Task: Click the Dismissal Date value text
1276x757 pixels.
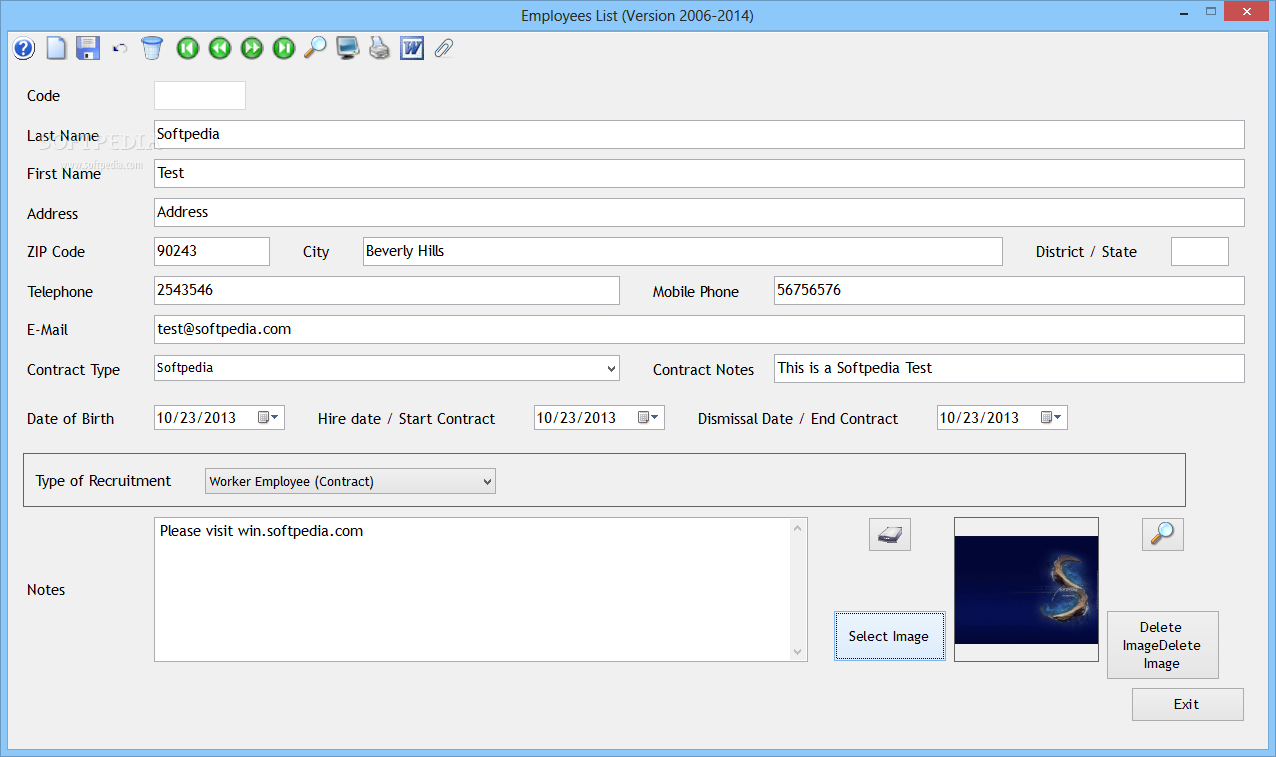Action: [x=980, y=418]
